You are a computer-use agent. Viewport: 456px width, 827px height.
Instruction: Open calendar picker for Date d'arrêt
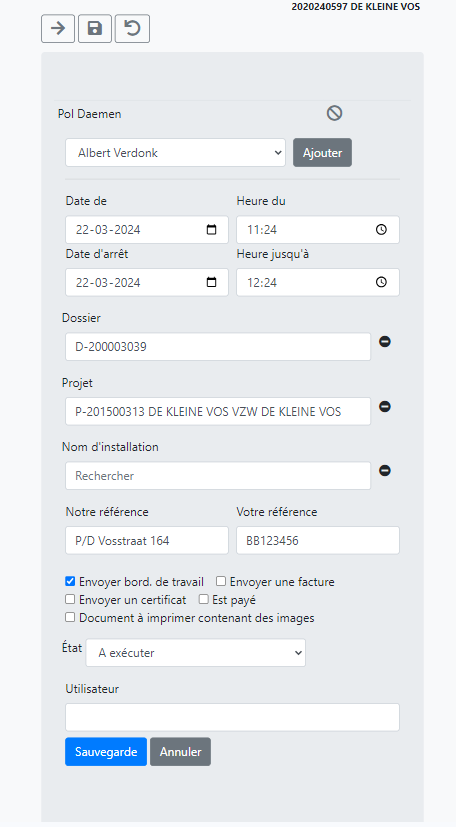pos(211,282)
